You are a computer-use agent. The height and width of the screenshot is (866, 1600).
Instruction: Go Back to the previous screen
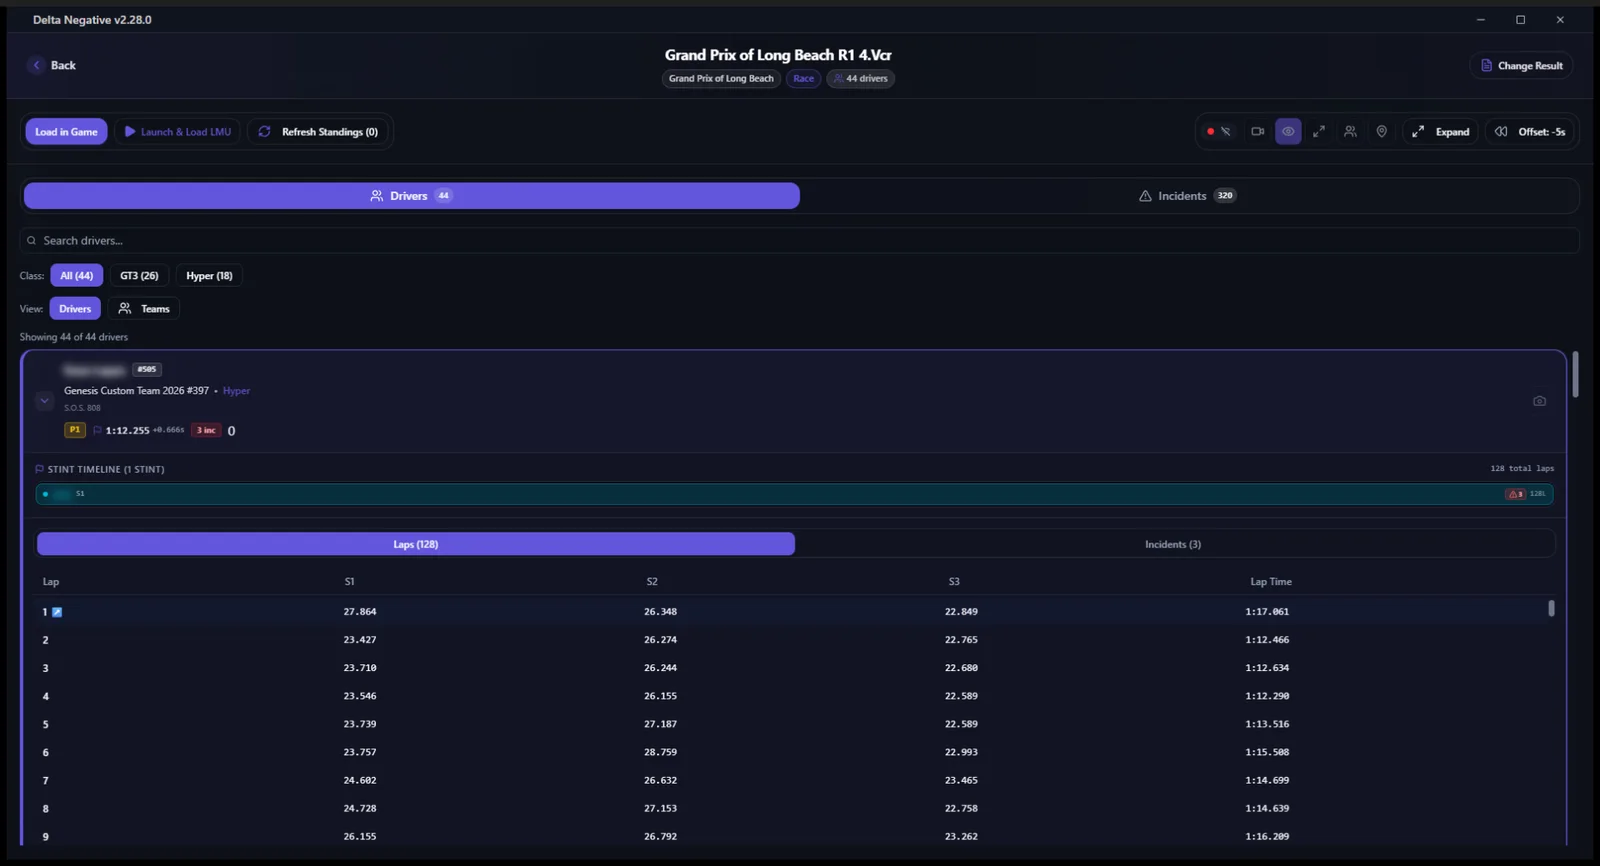pyautogui.click(x=53, y=66)
